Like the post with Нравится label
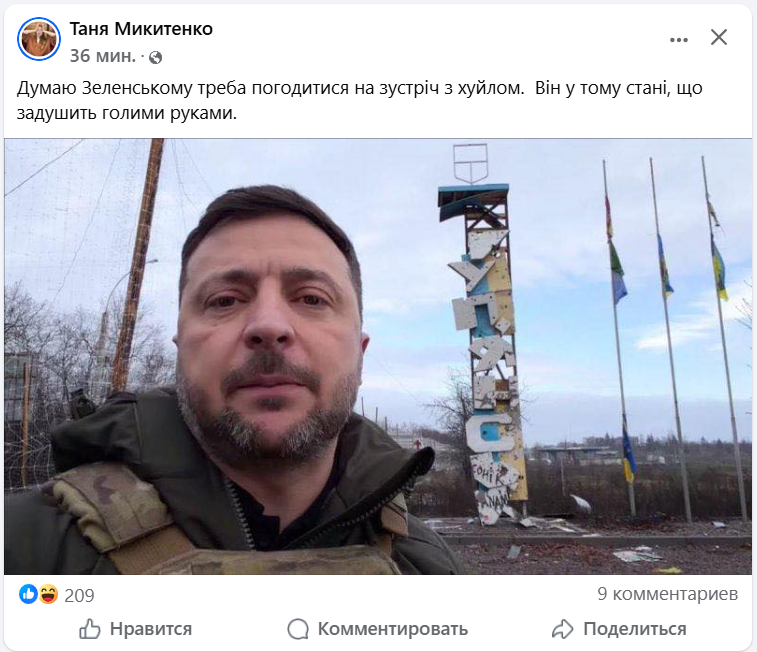 click(x=151, y=629)
